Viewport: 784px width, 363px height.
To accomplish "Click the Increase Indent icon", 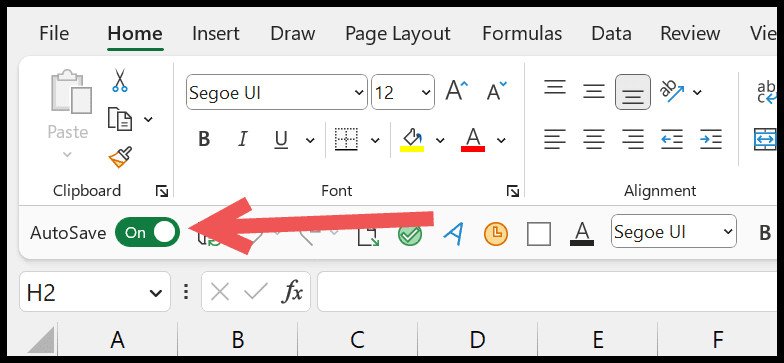I will [x=710, y=139].
